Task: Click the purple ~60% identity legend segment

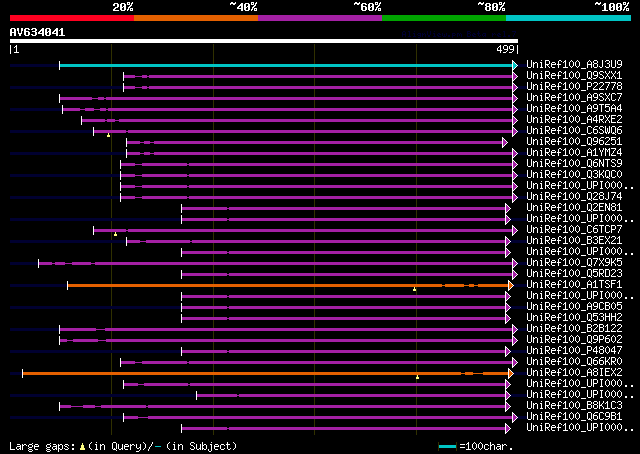Action: coord(320,18)
